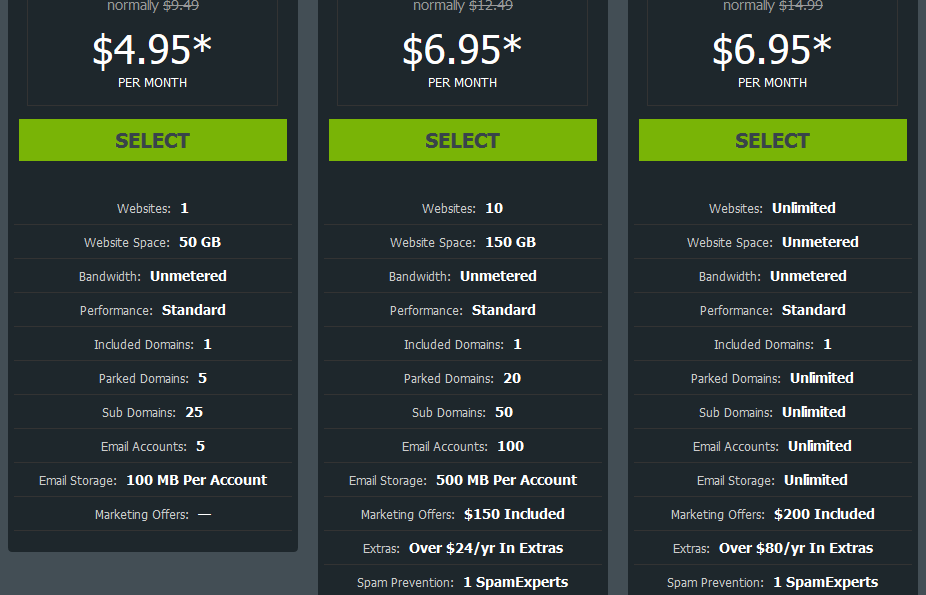
Task: Click the 150 GB Website Space row
Action: point(463,242)
